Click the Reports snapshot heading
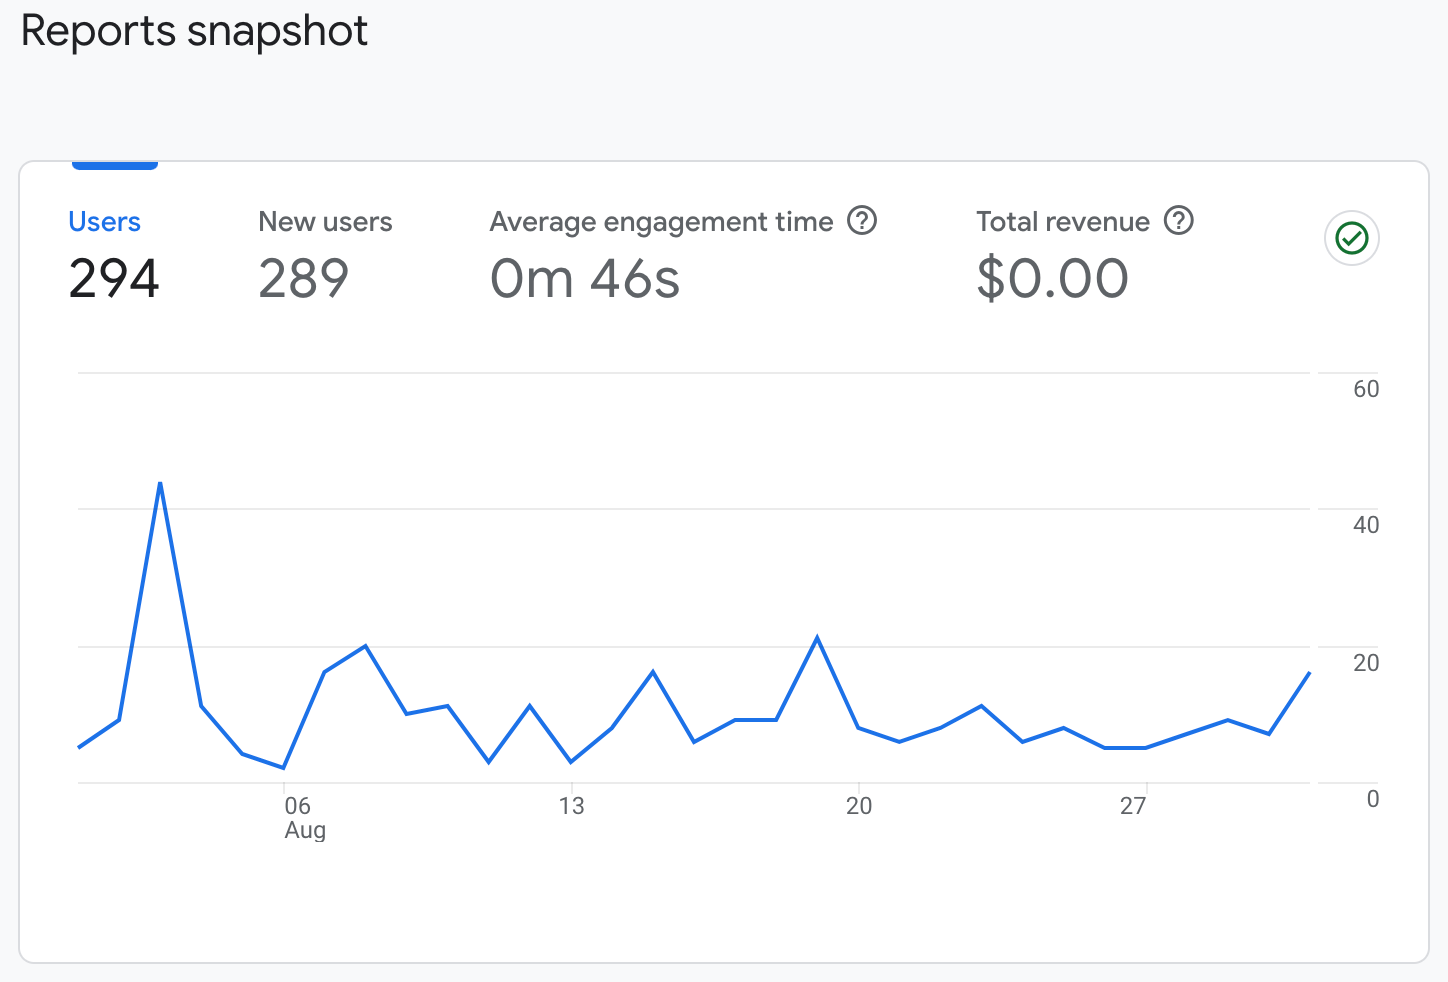1448x982 pixels. coord(195,31)
